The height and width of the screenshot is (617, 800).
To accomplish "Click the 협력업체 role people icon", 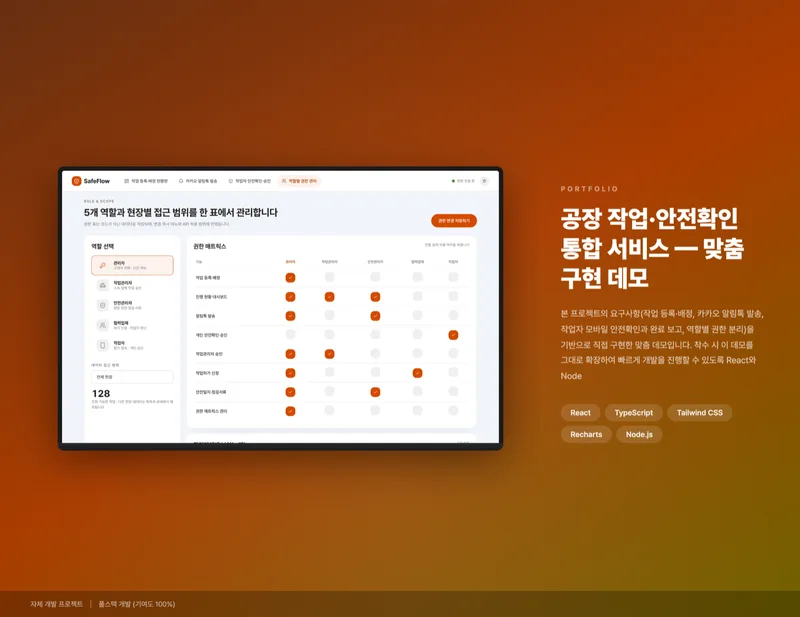I will click(x=103, y=325).
